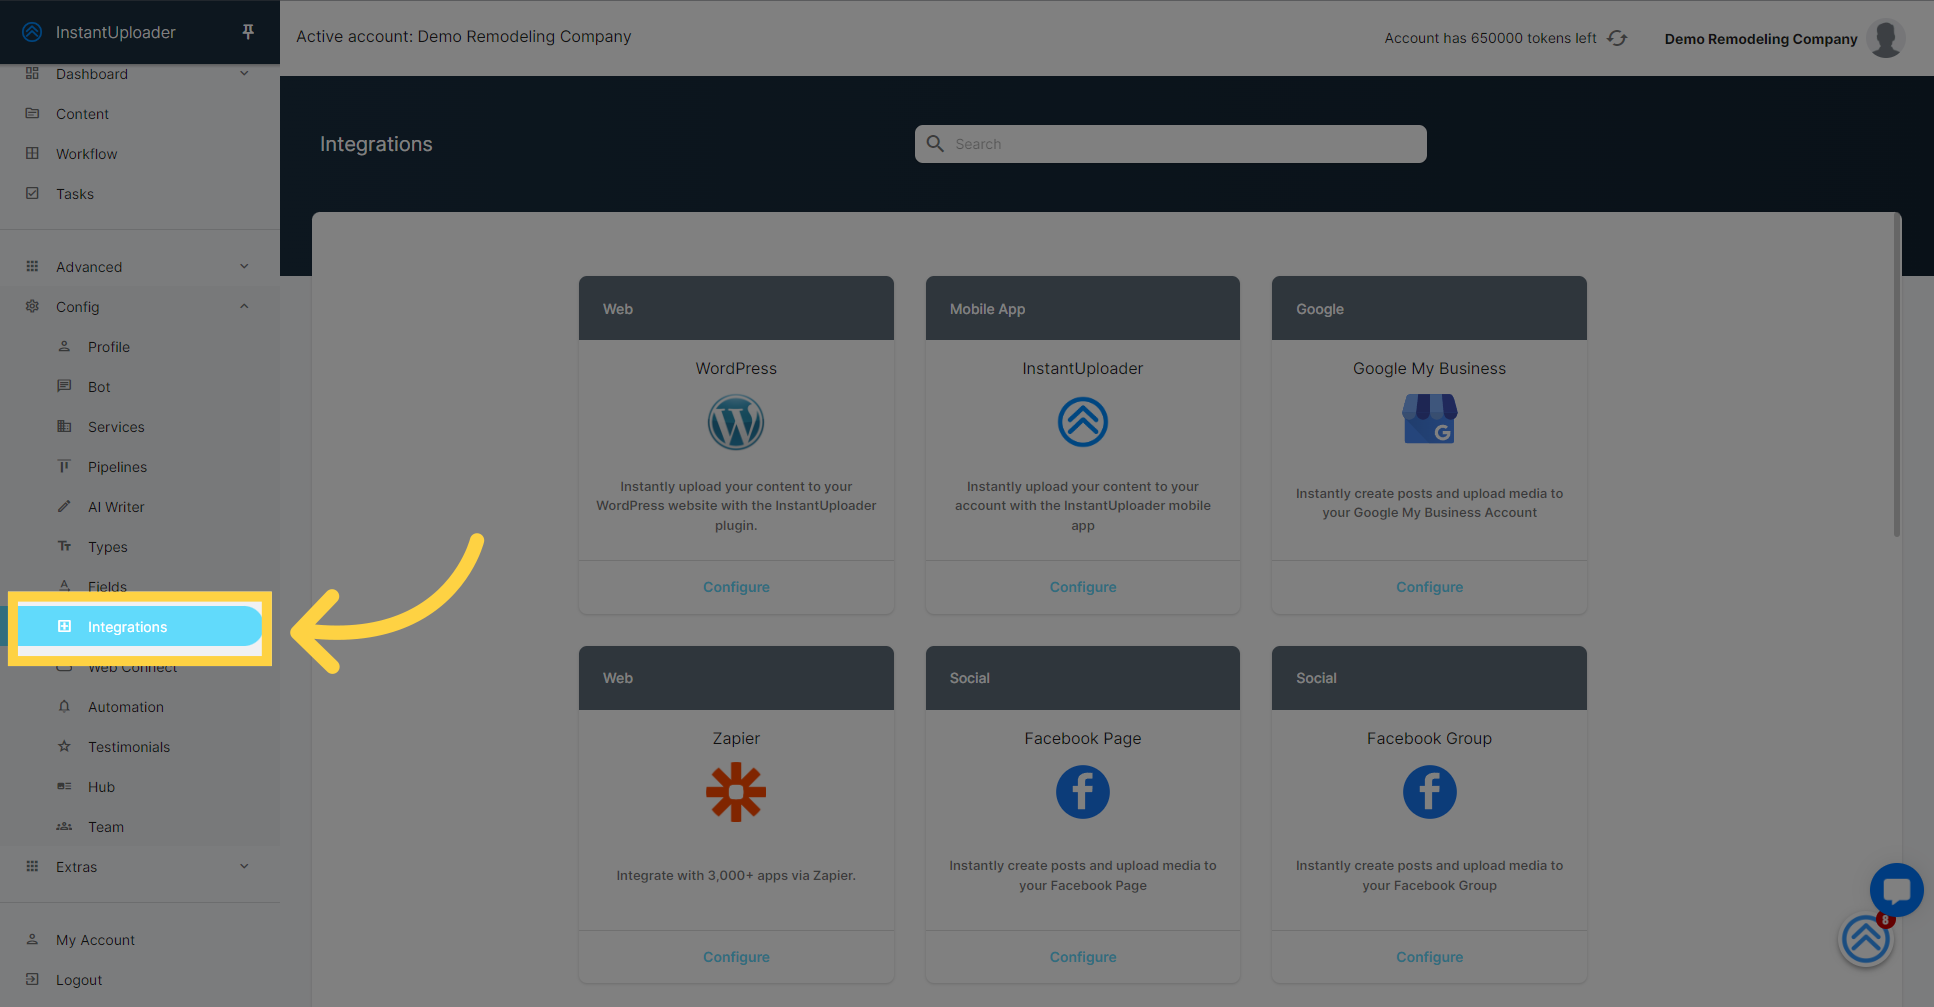Click the Facebook Page logo
Viewport: 1934px width, 1007px height.
coord(1083,792)
